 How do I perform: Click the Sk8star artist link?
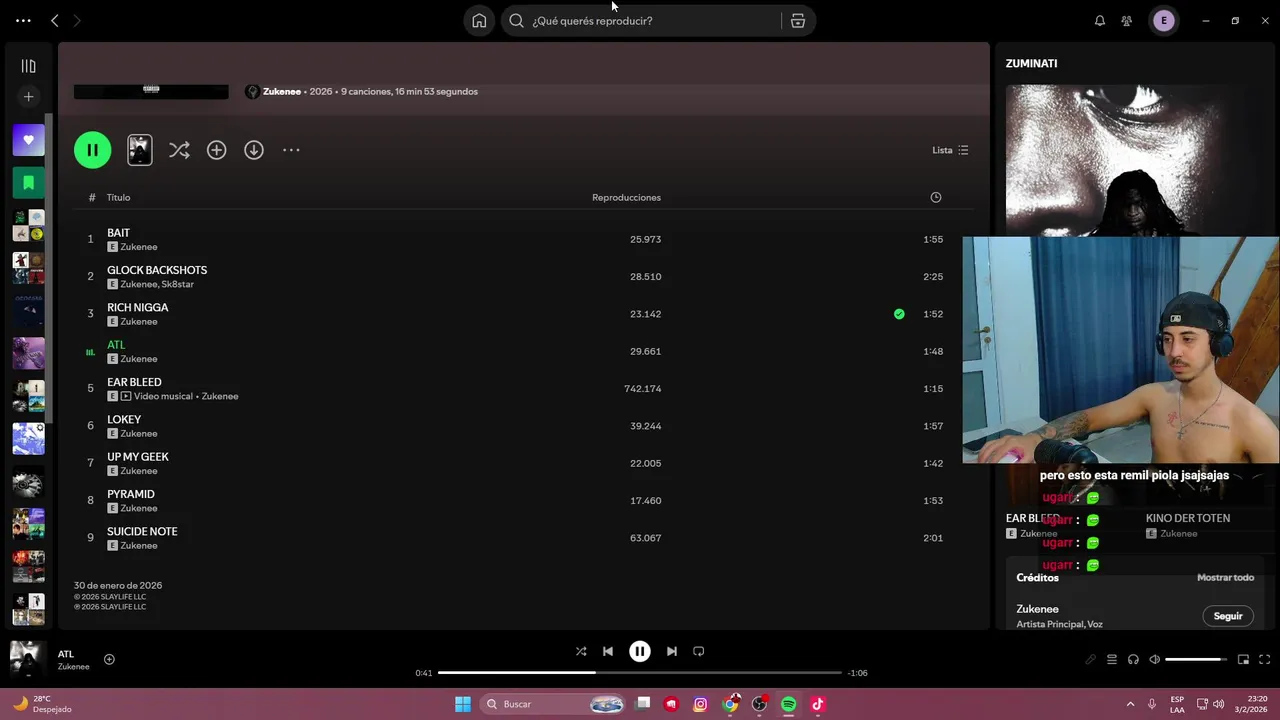point(178,284)
